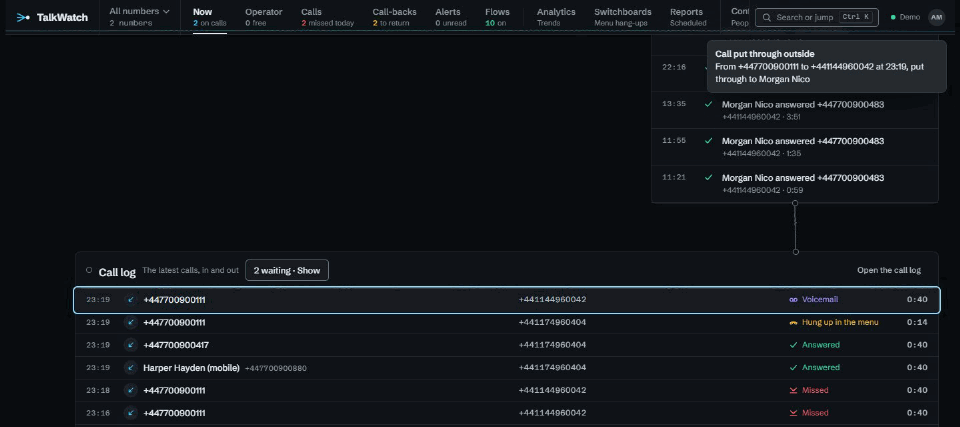Select the Hung up in the menu call row
The width and height of the screenshot is (960, 427).
click(506, 322)
